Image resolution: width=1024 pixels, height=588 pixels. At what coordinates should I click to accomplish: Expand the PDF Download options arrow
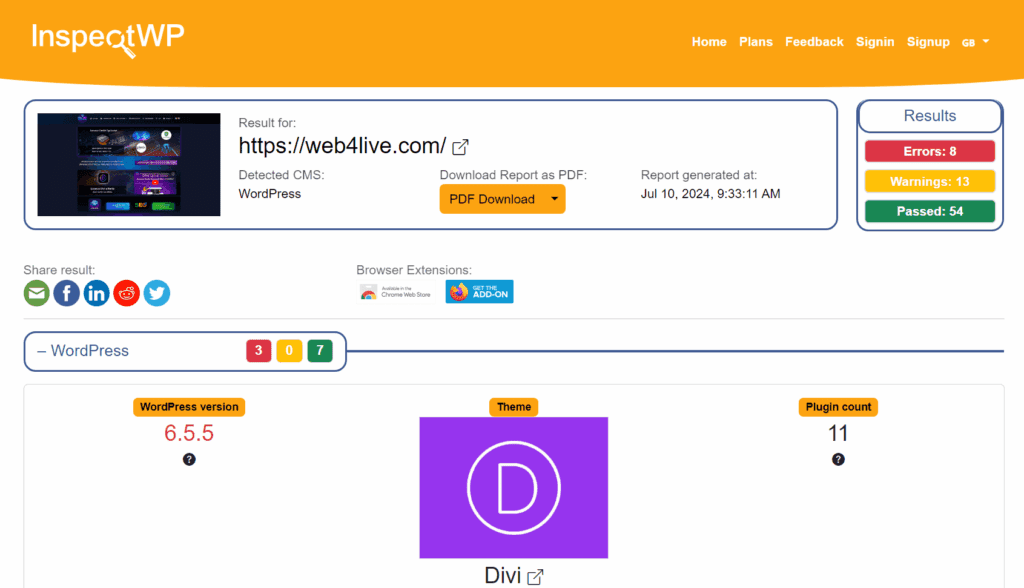coord(554,199)
